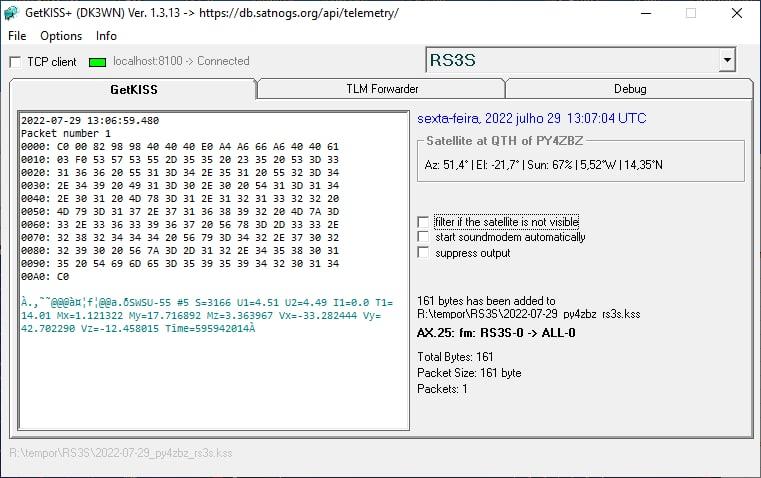The height and width of the screenshot is (478, 761).
Task: Minimize the GetKISS+ window
Action: pyautogui.click(x=646, y=13)
